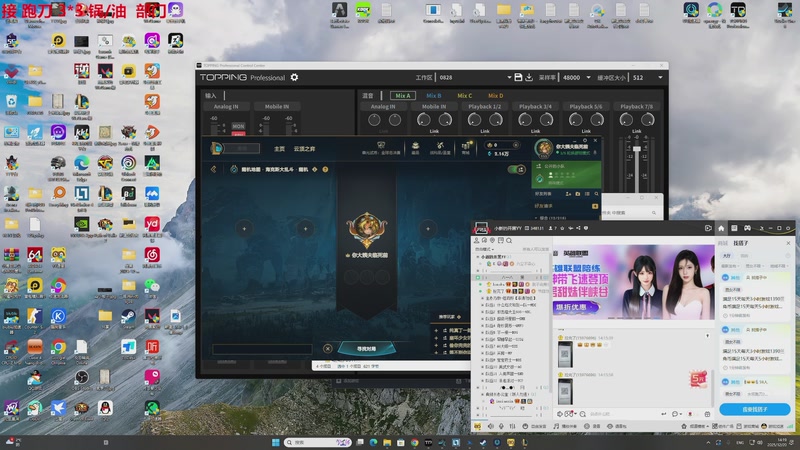
Task: Click the left Mobile IN mixer knob
Action: tap(423, 120)
